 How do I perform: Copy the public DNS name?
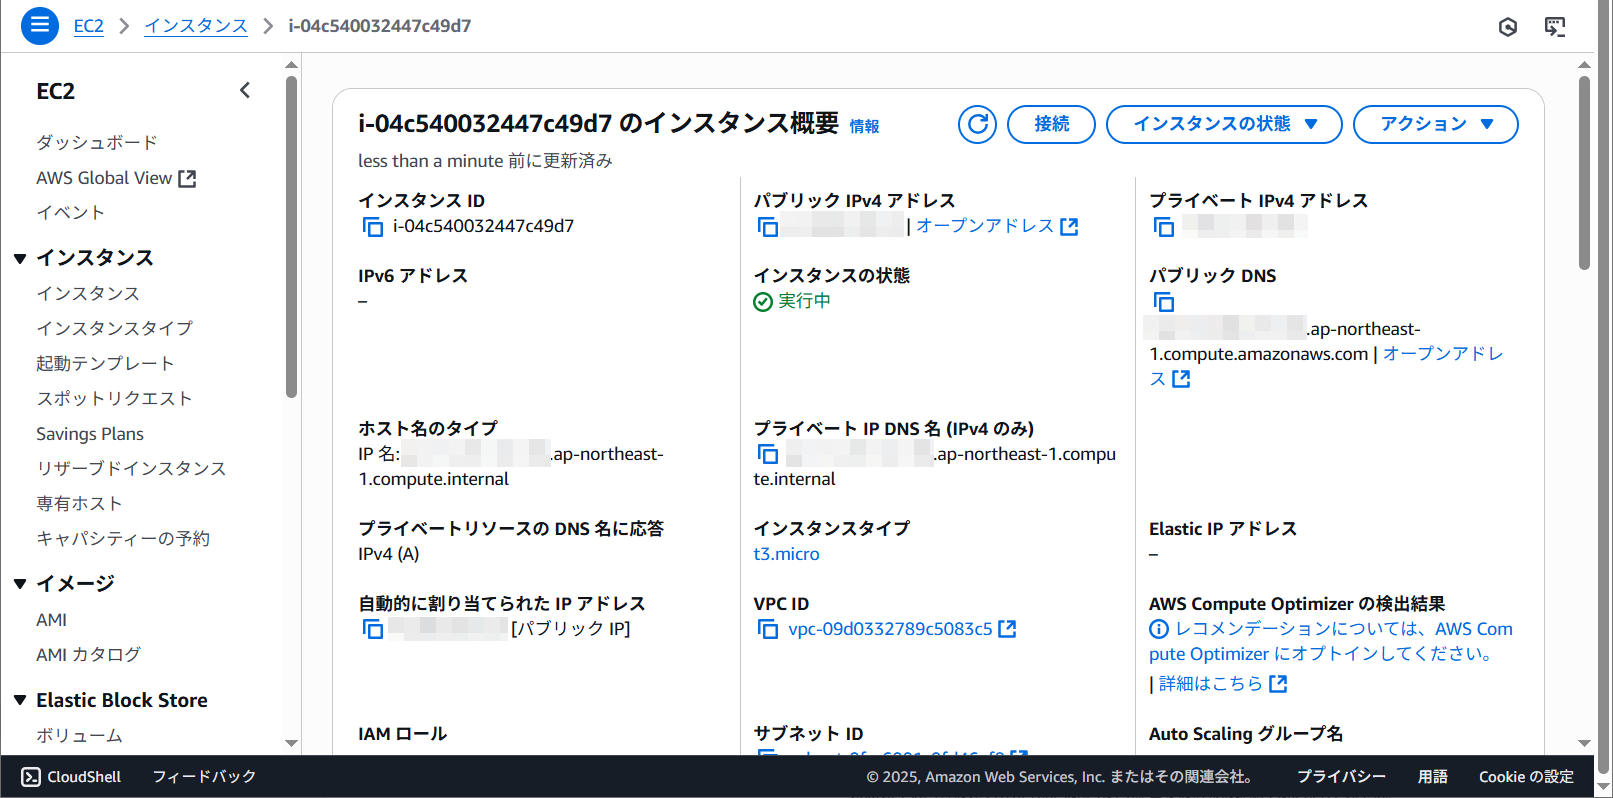tap(1163, 302)
